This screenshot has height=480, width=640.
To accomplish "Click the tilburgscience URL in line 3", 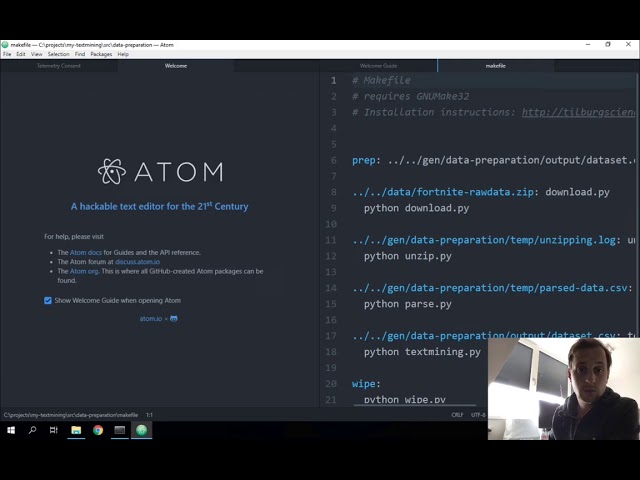I will pos(578,112).
